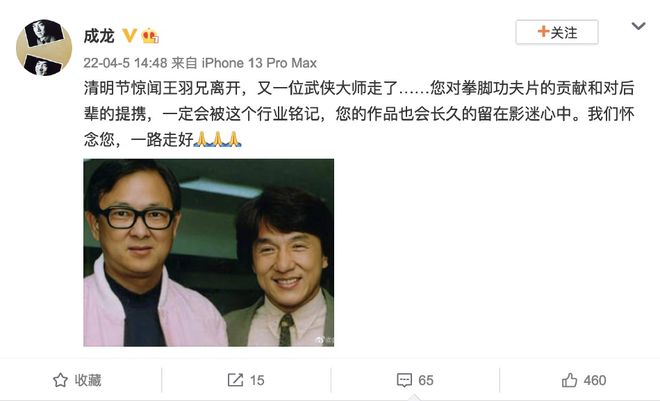Screen dimensions: 660x401
Task: Open the post timestamp 22-04-5 14:48
Action: coord(125,63)
